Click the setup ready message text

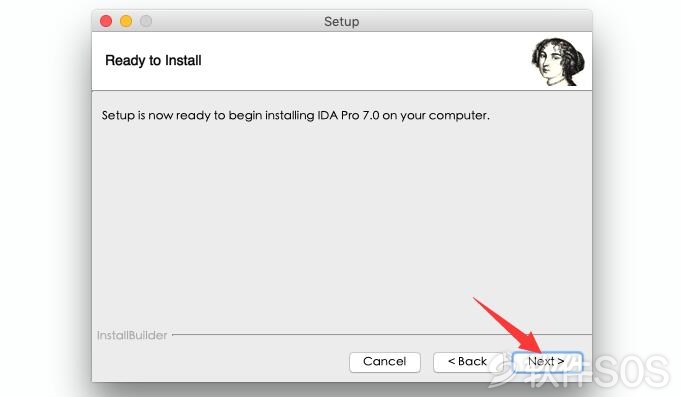pos(295,116)
